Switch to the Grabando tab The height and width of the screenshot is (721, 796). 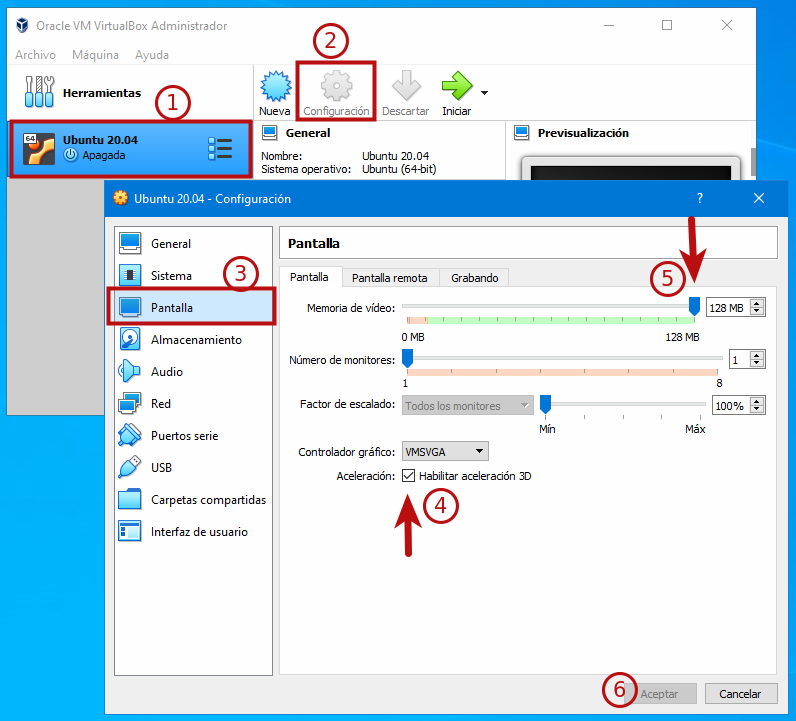(x=475, y=278)
